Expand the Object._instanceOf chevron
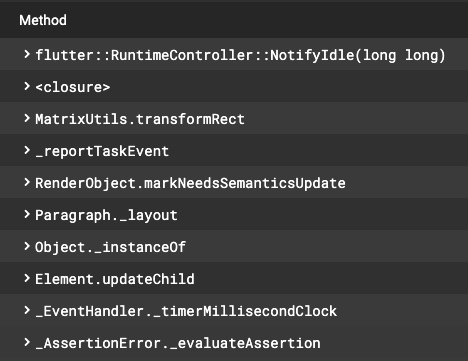This screenshot has height=361, width=468. pos(27,246)
